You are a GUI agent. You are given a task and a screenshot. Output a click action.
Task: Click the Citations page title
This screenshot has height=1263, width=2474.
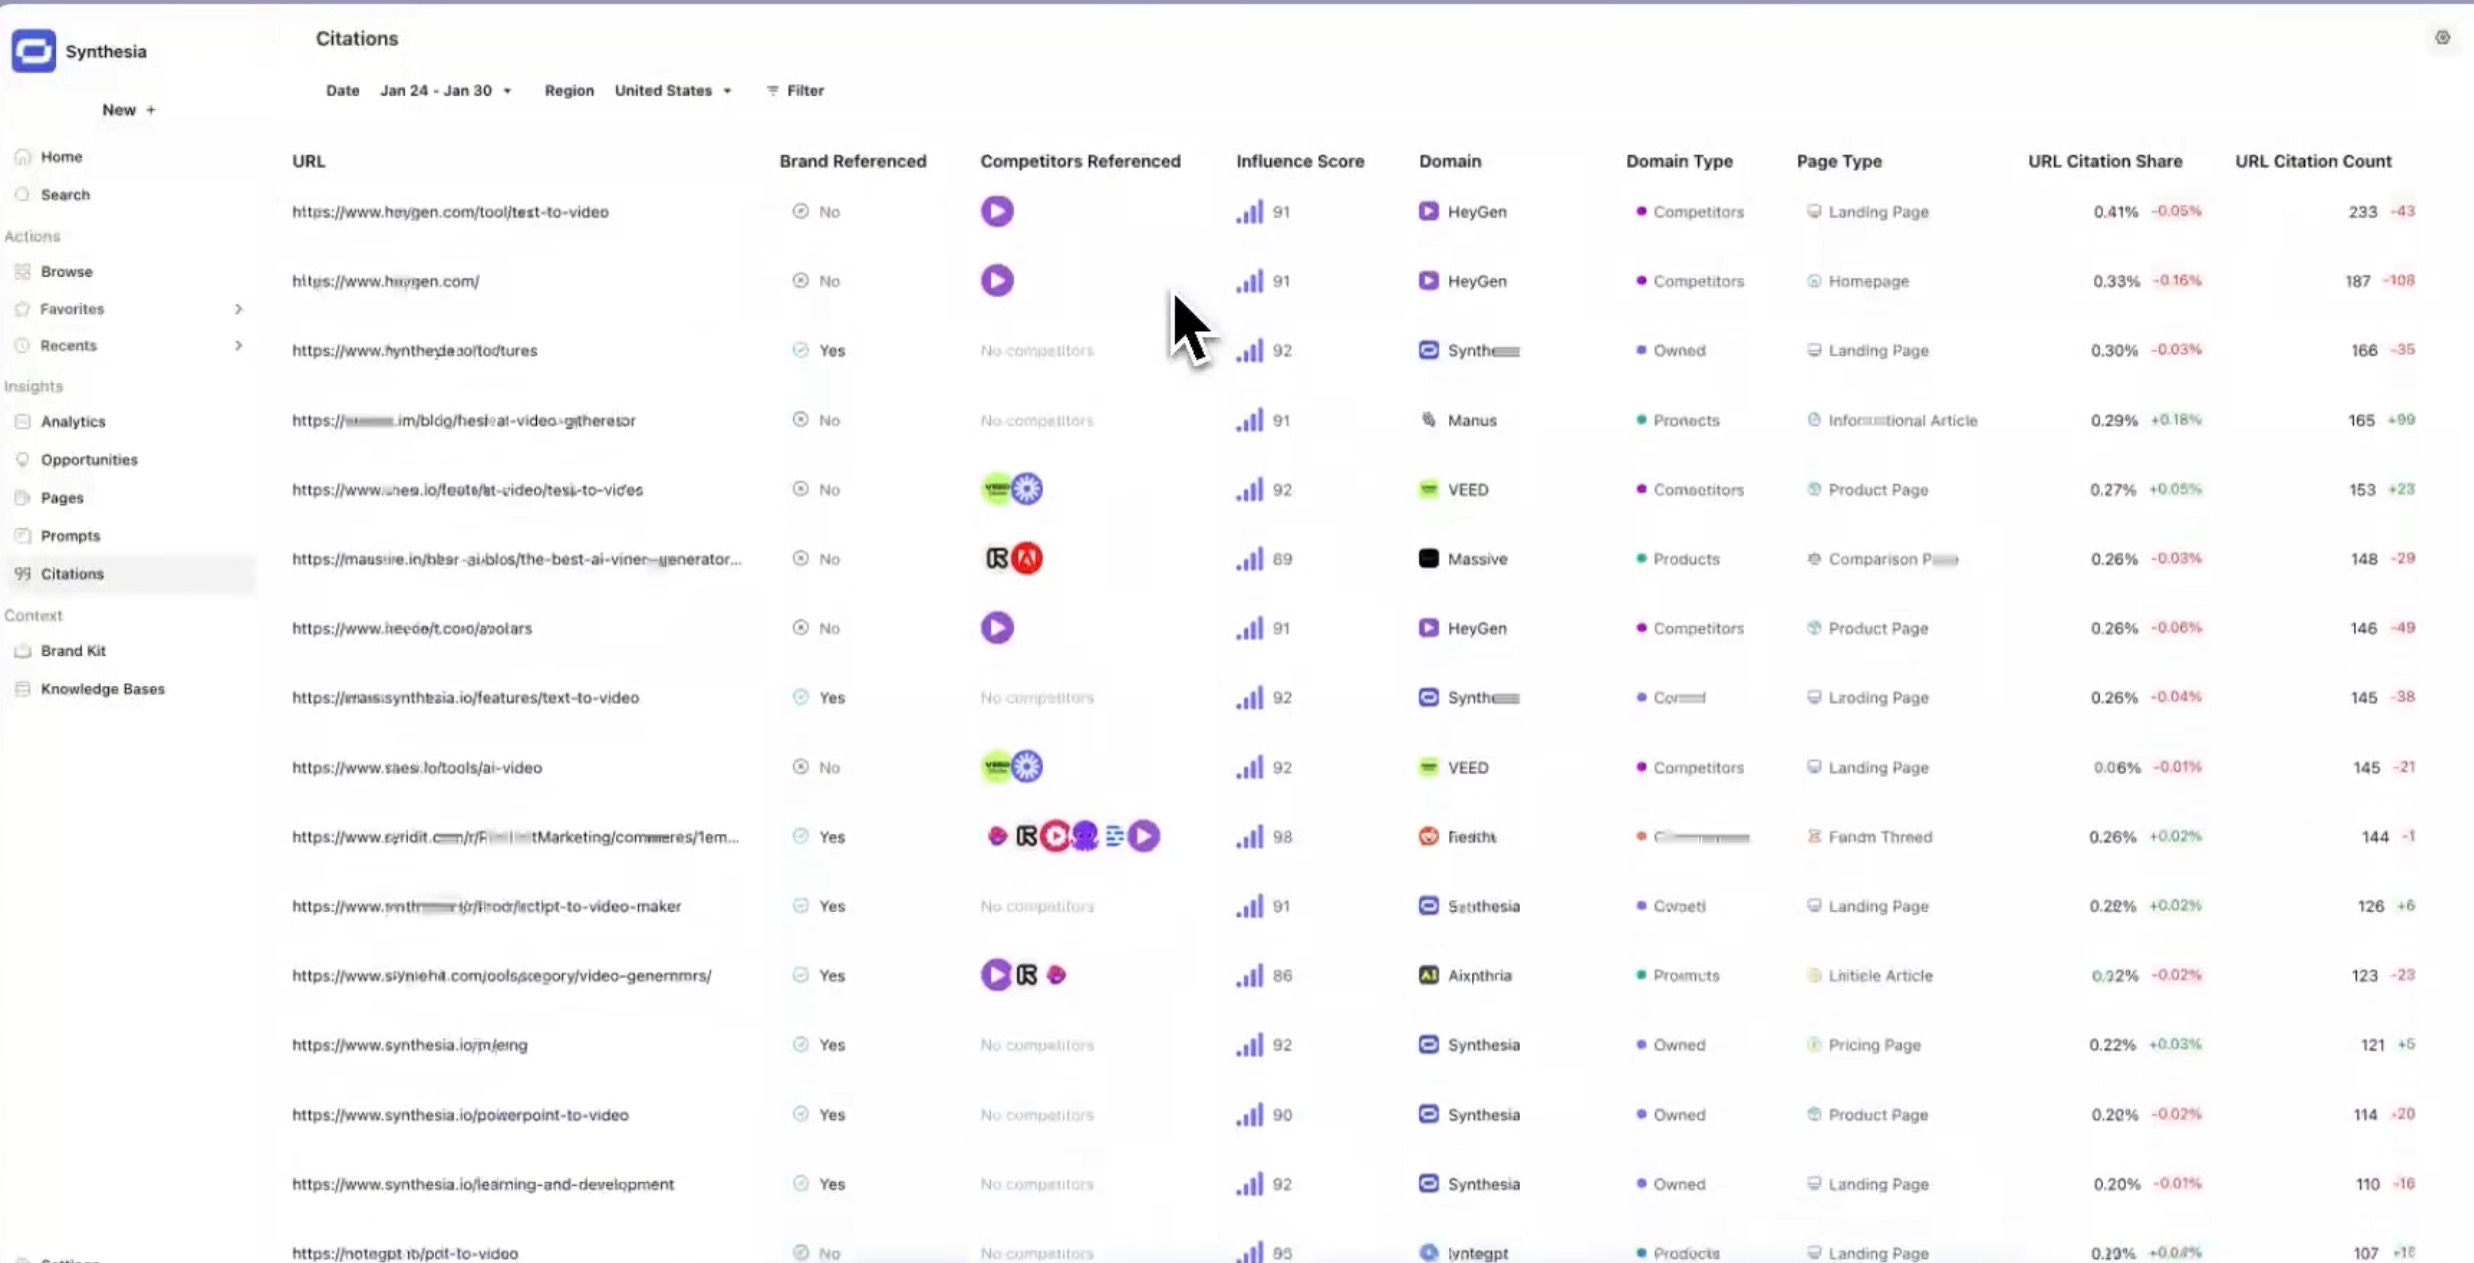pos(357,38)
